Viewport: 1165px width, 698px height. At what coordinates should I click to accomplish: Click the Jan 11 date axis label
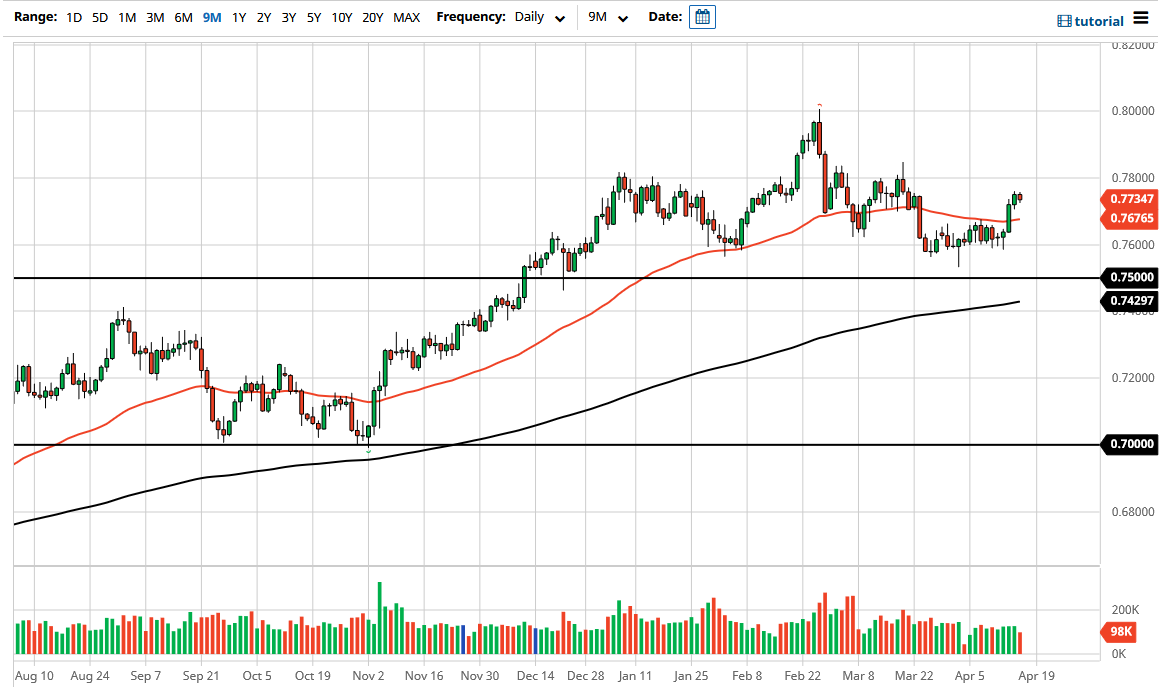[635, 676]
